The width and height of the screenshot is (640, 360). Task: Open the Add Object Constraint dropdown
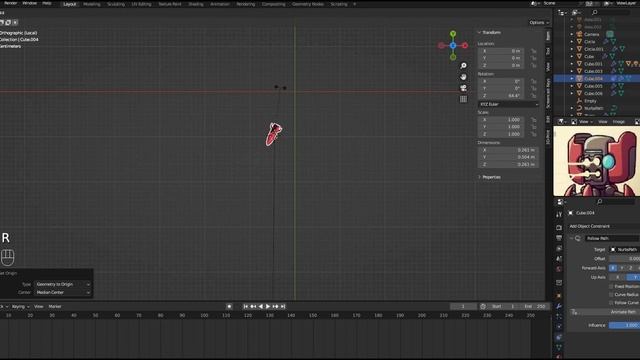click(603, 226)
